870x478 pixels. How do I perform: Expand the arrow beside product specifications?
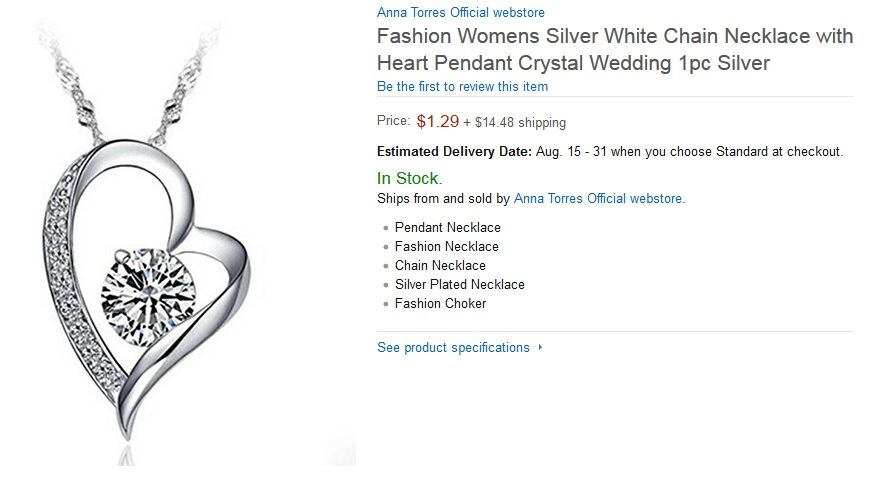point(540,348)
